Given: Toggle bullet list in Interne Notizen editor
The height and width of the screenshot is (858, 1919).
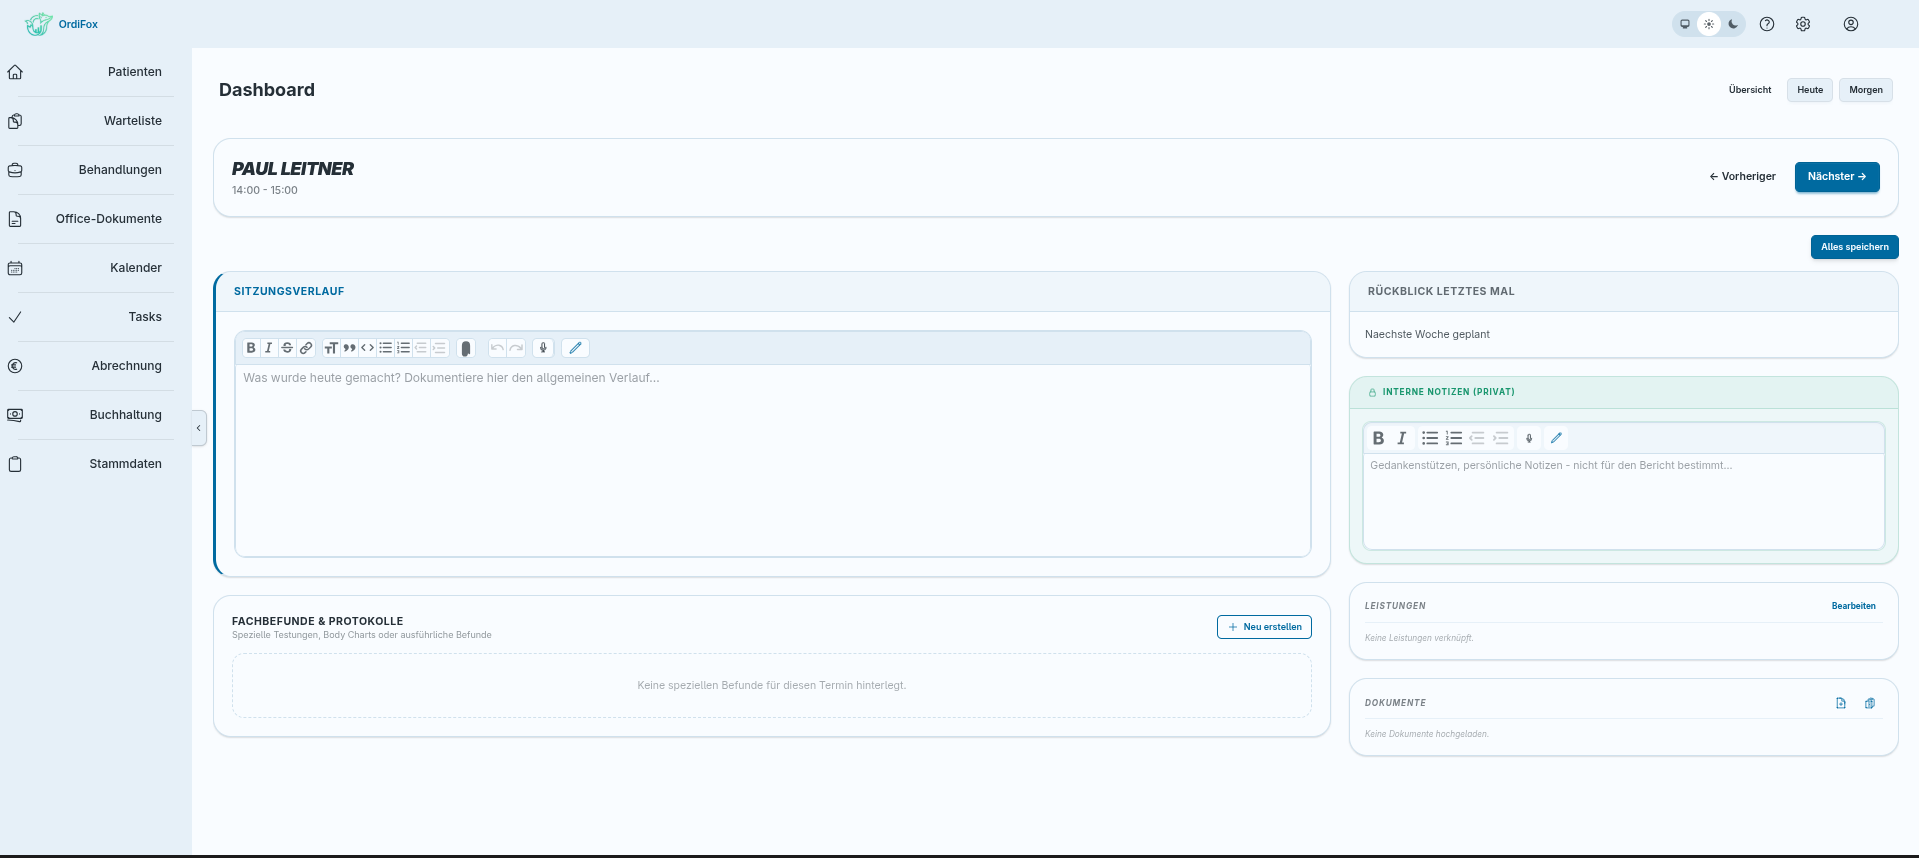Looking at the screenshot, I should click(x=1430, y=438).
